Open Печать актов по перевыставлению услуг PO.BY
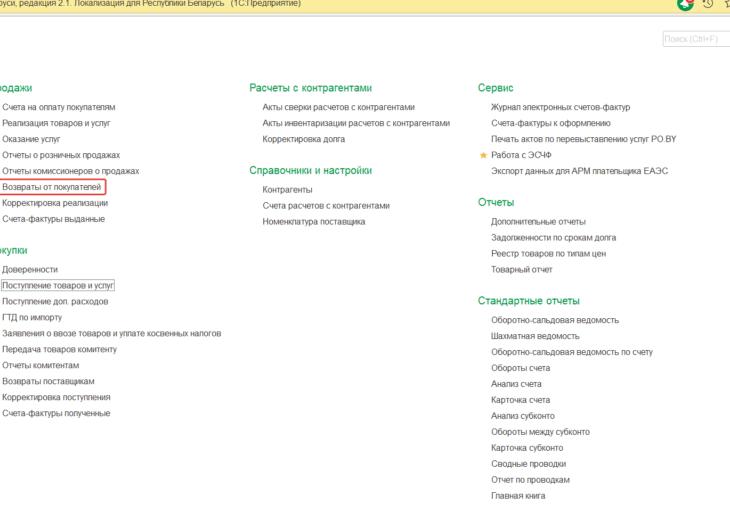Viewport: 730px width, 530px height. click(584, 139)
